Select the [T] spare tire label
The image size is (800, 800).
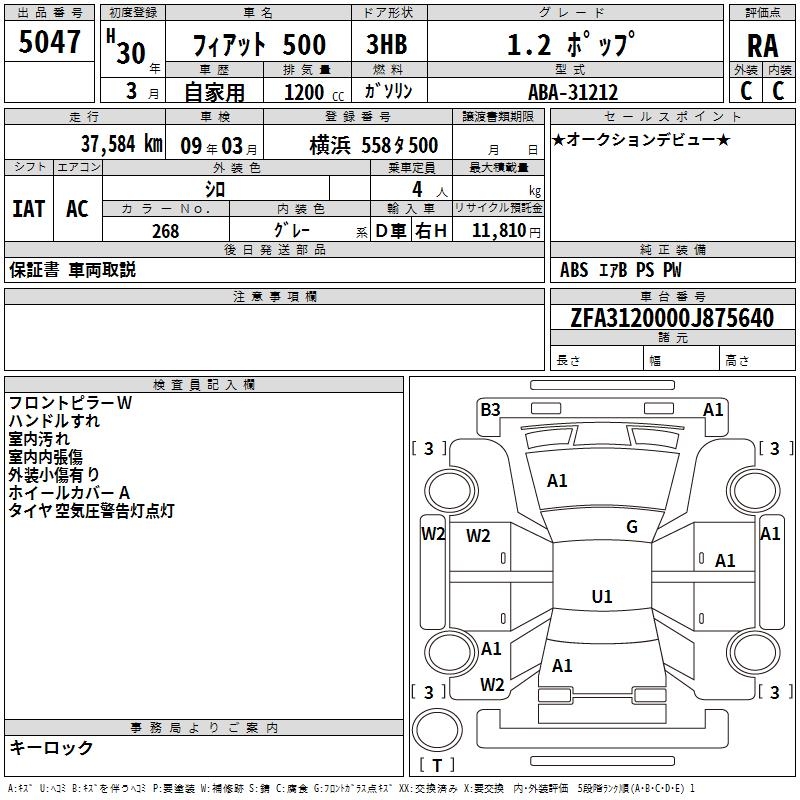coord(437,765)
